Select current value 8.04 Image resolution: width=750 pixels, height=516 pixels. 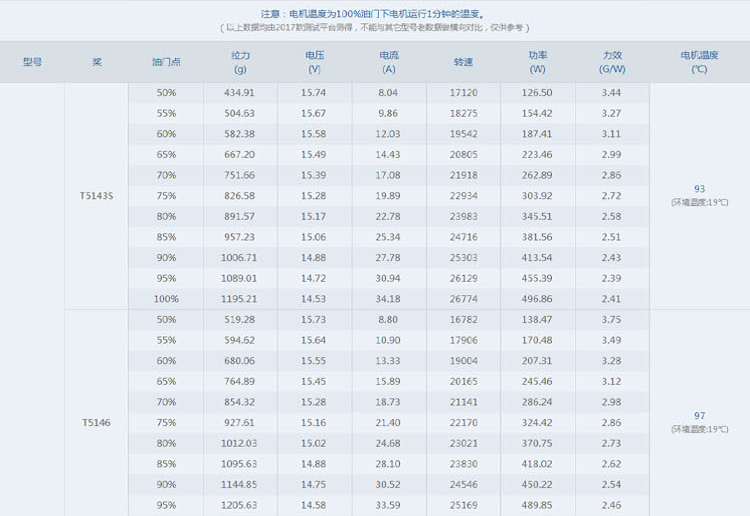click(x=388, y=92)
